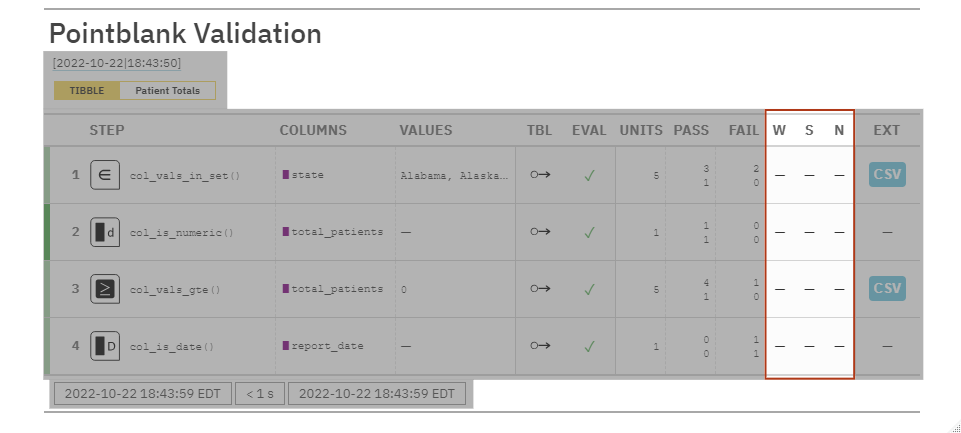
Task: Click the col_vals_in_set step icon
Action: [105, 175]
